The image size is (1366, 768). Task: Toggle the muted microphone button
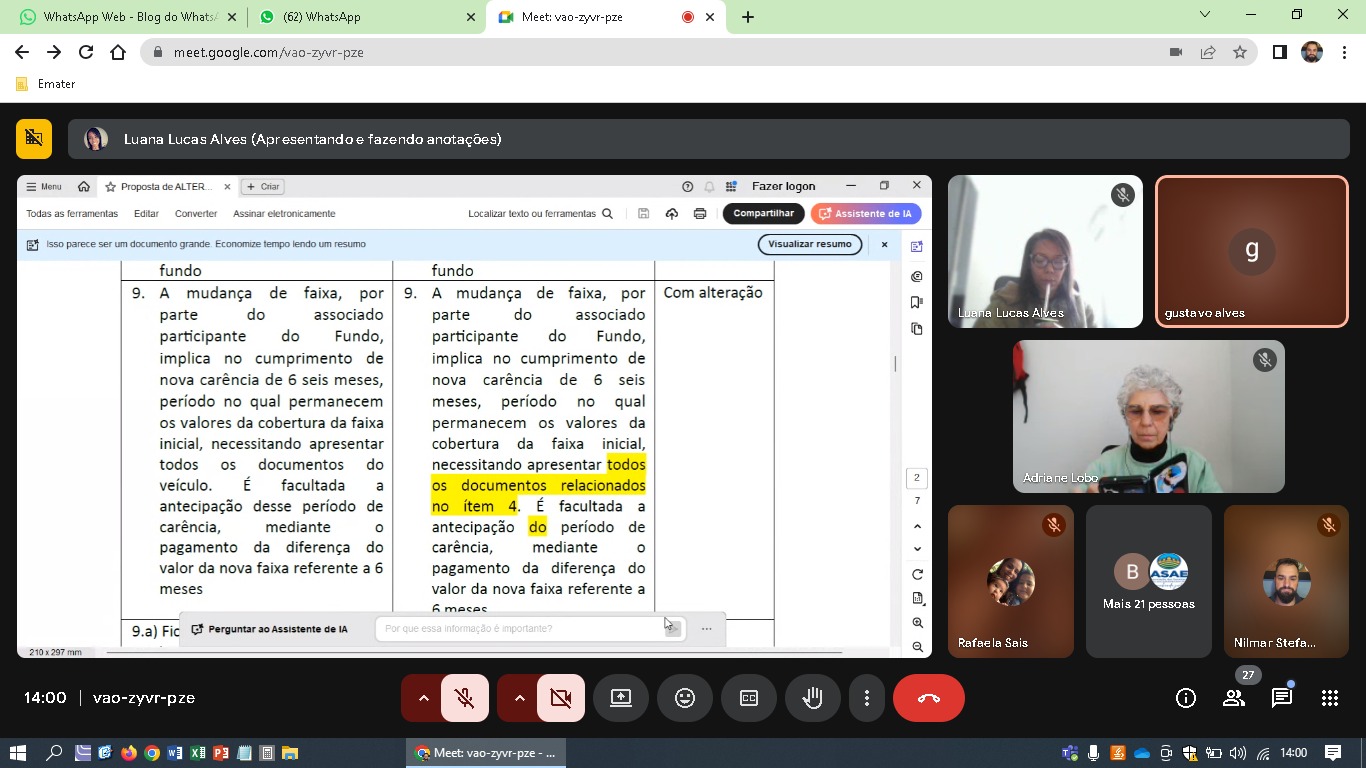(465, 698)
